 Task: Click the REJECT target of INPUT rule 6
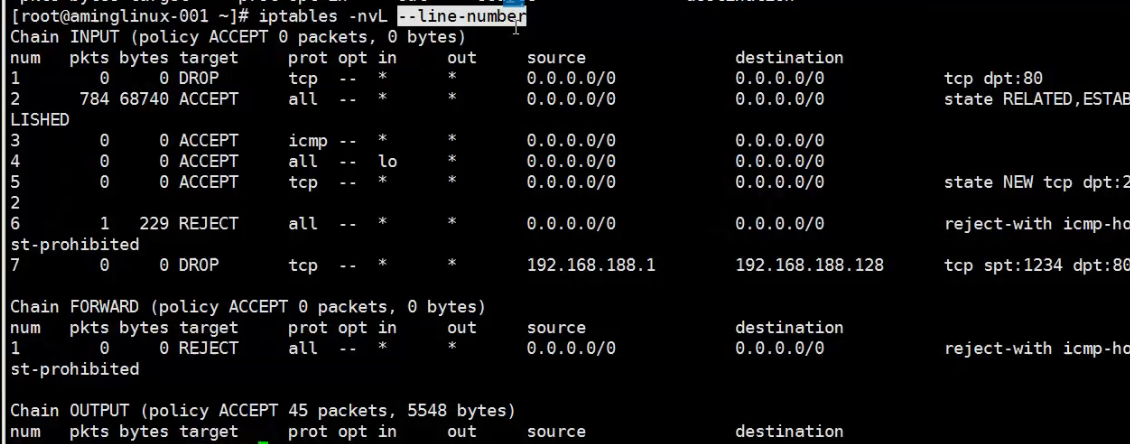click(x=209, y=223)
